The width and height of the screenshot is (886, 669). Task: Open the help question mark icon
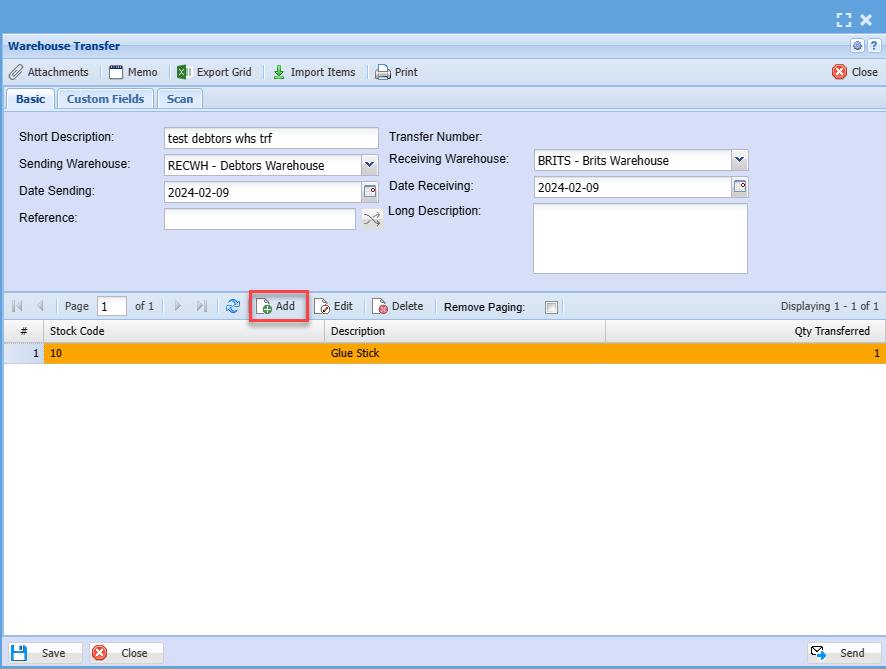coord(873,46)
